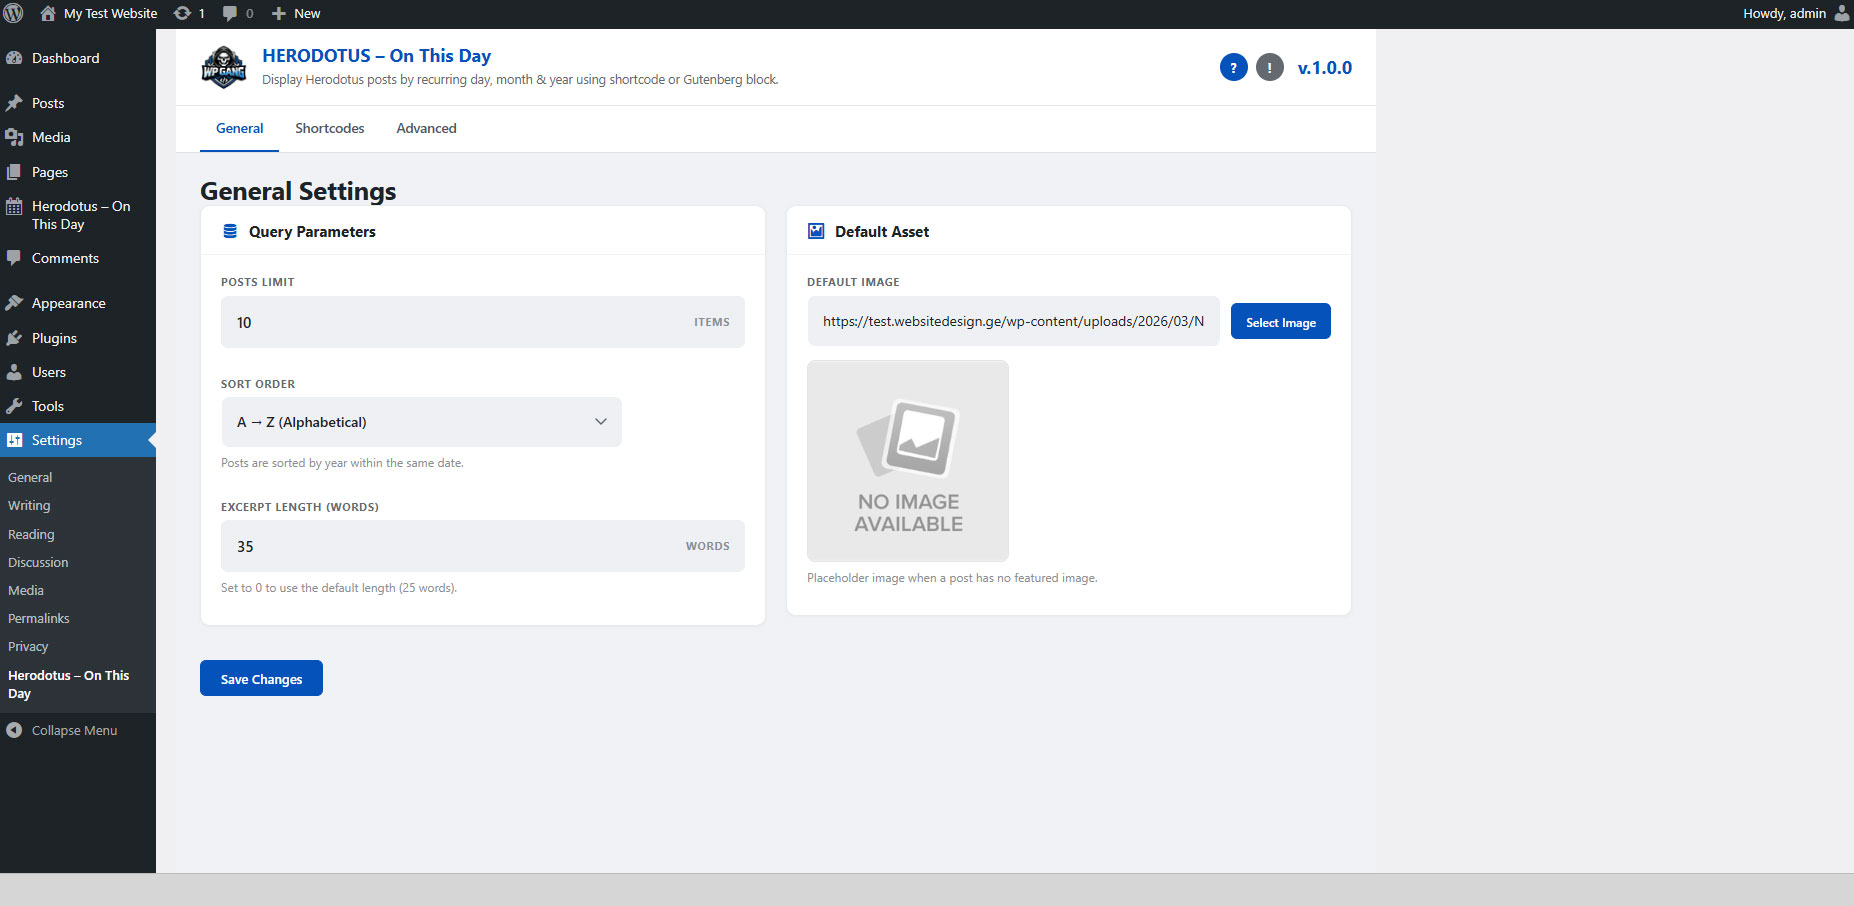Click the Collapse Menu arrow icon

tap(14, 730)
